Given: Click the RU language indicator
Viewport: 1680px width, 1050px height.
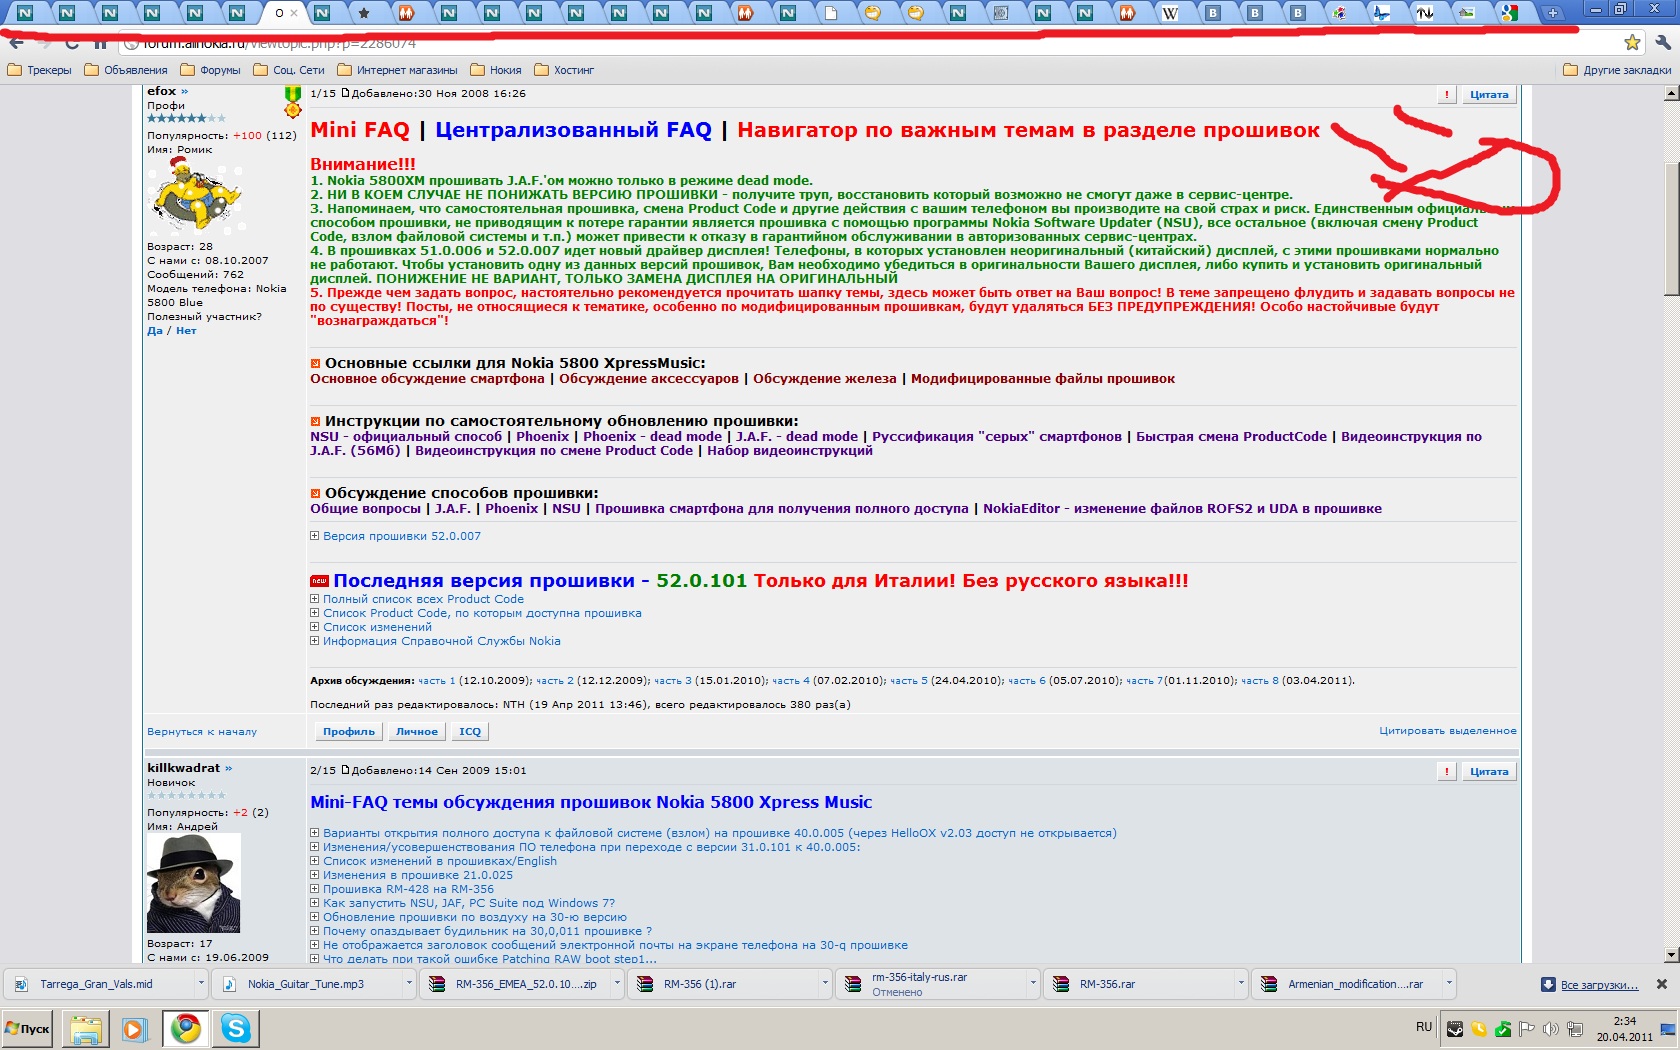Looking at the screenshot, I should (1424, 1027).
